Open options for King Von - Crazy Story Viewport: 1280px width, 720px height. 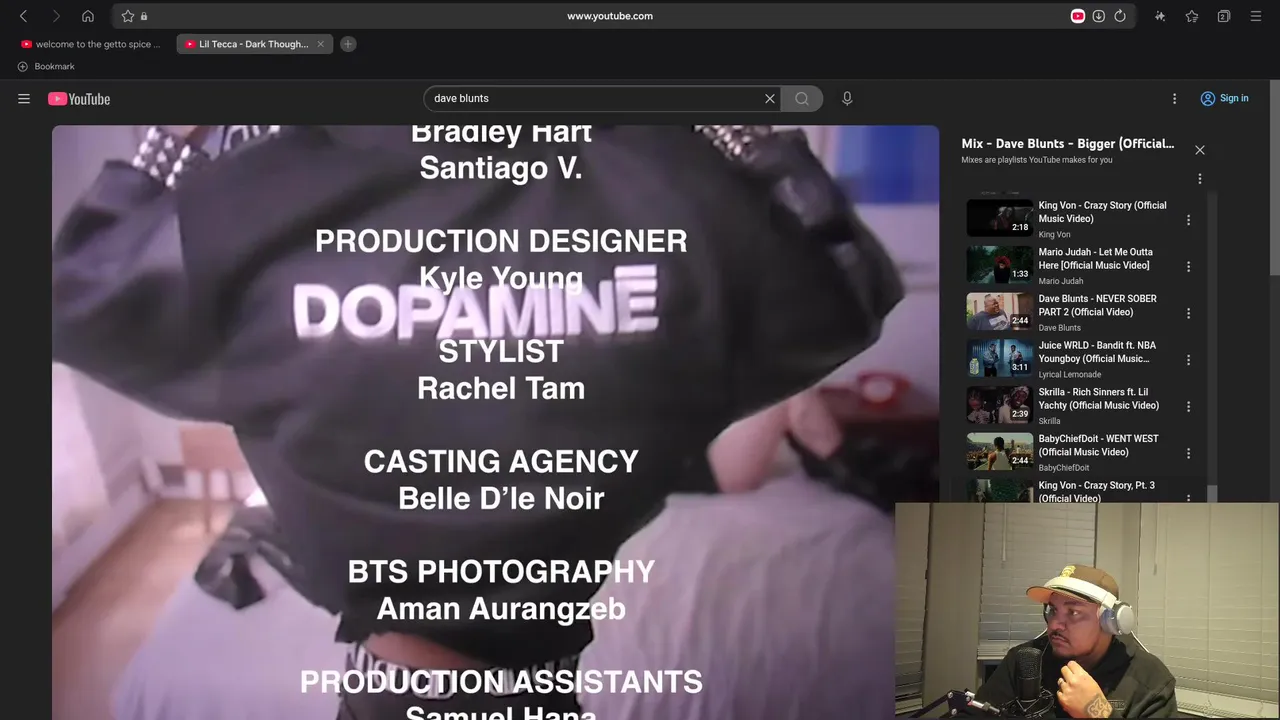click(1188, 220)
